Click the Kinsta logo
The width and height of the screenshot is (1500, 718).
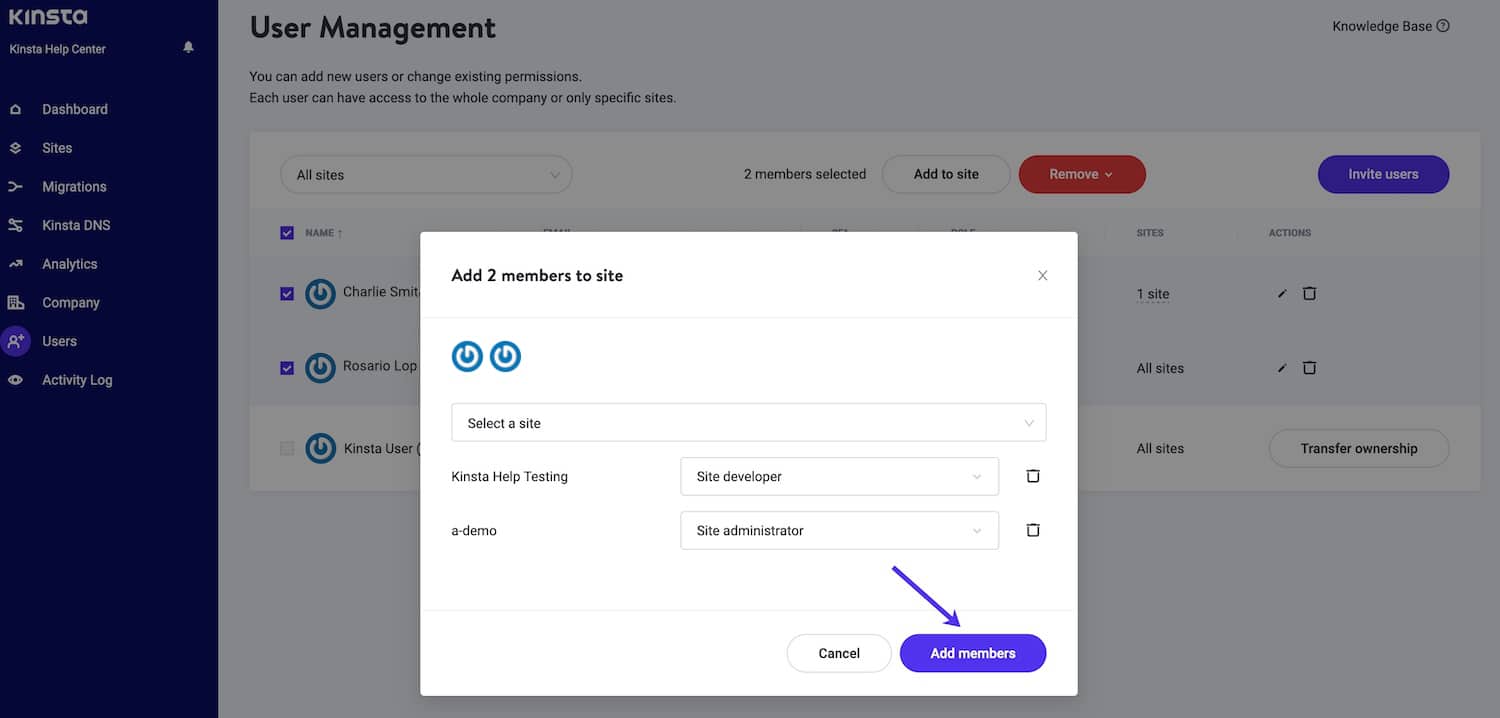(48, 17)
